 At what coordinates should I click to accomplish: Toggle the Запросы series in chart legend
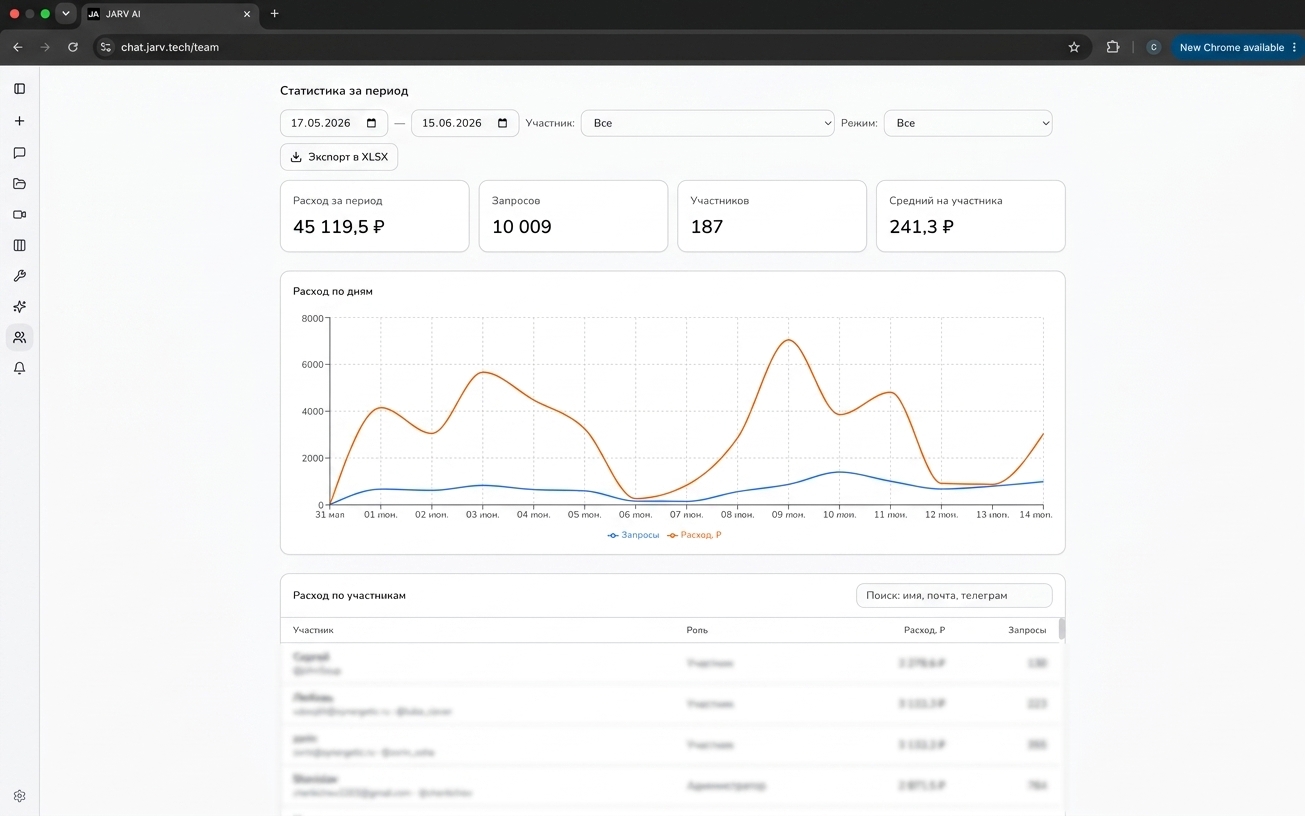point(634,535)
